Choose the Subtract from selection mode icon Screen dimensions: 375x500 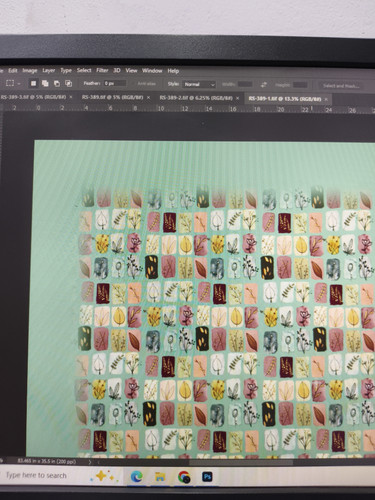pos(57,84)
